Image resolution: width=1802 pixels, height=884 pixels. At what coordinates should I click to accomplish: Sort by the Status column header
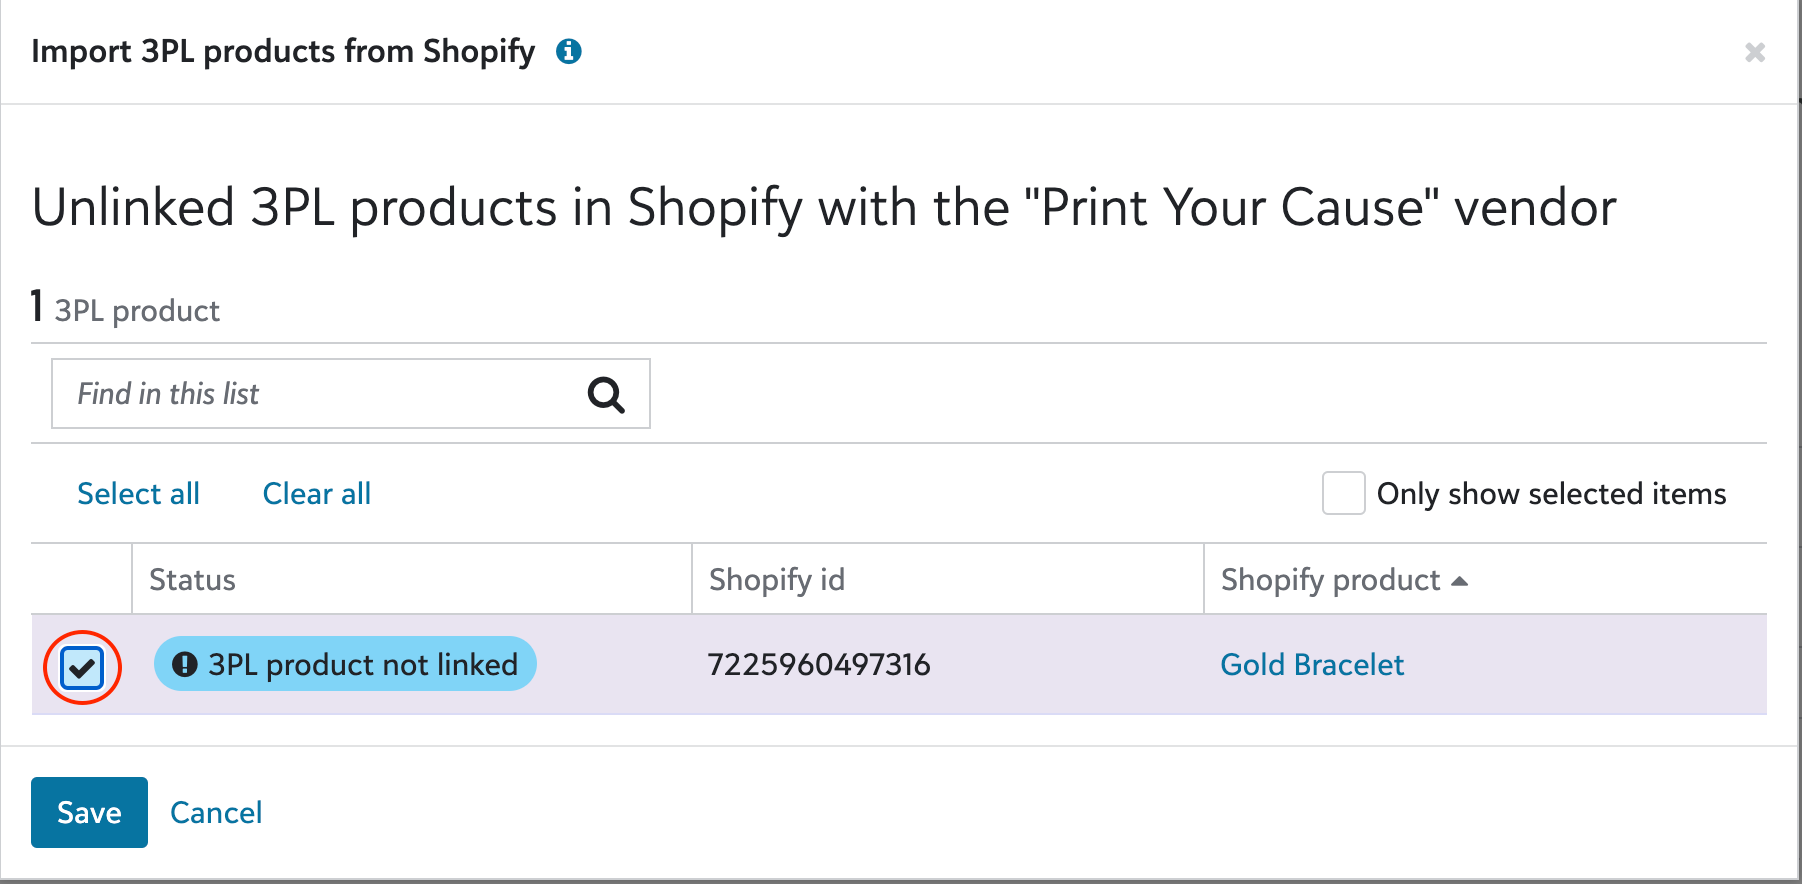(192, 580)
